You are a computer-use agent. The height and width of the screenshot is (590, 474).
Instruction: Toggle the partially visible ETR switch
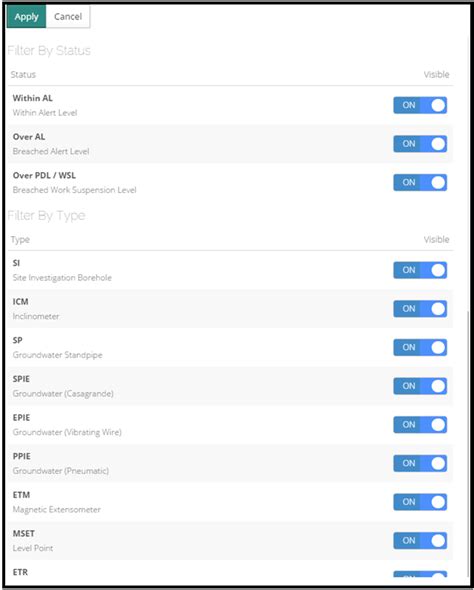(420, 575)
